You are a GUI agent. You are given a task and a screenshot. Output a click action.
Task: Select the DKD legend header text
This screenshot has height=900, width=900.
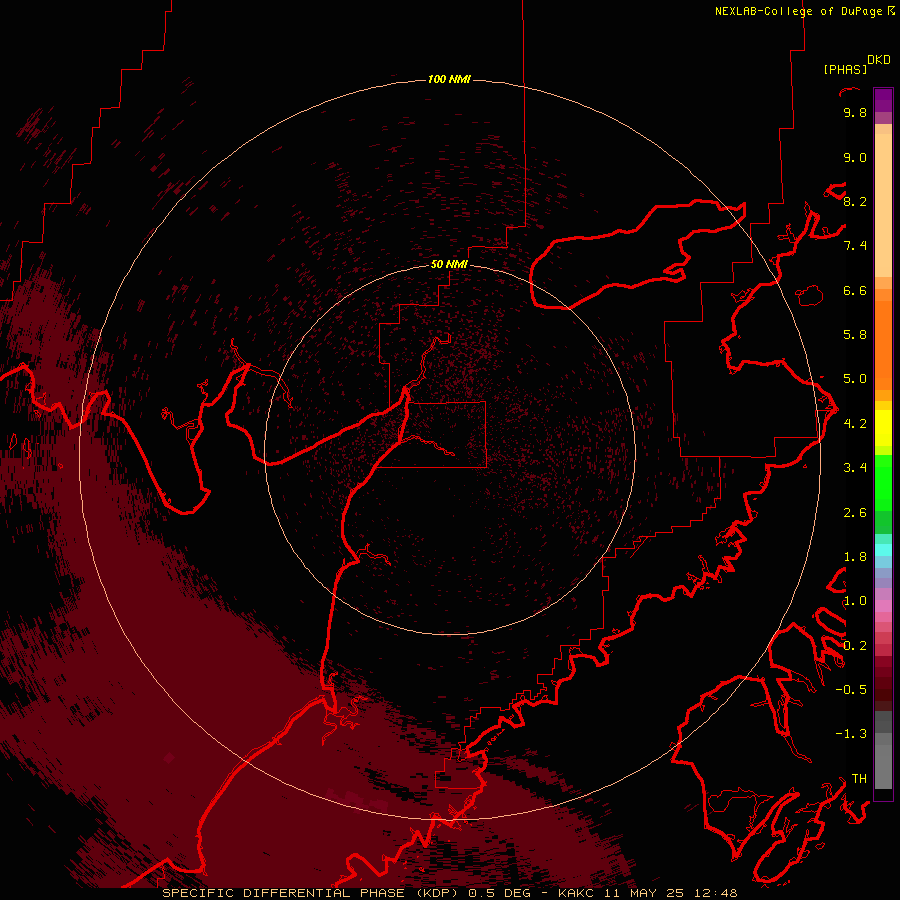coord(879,60)
